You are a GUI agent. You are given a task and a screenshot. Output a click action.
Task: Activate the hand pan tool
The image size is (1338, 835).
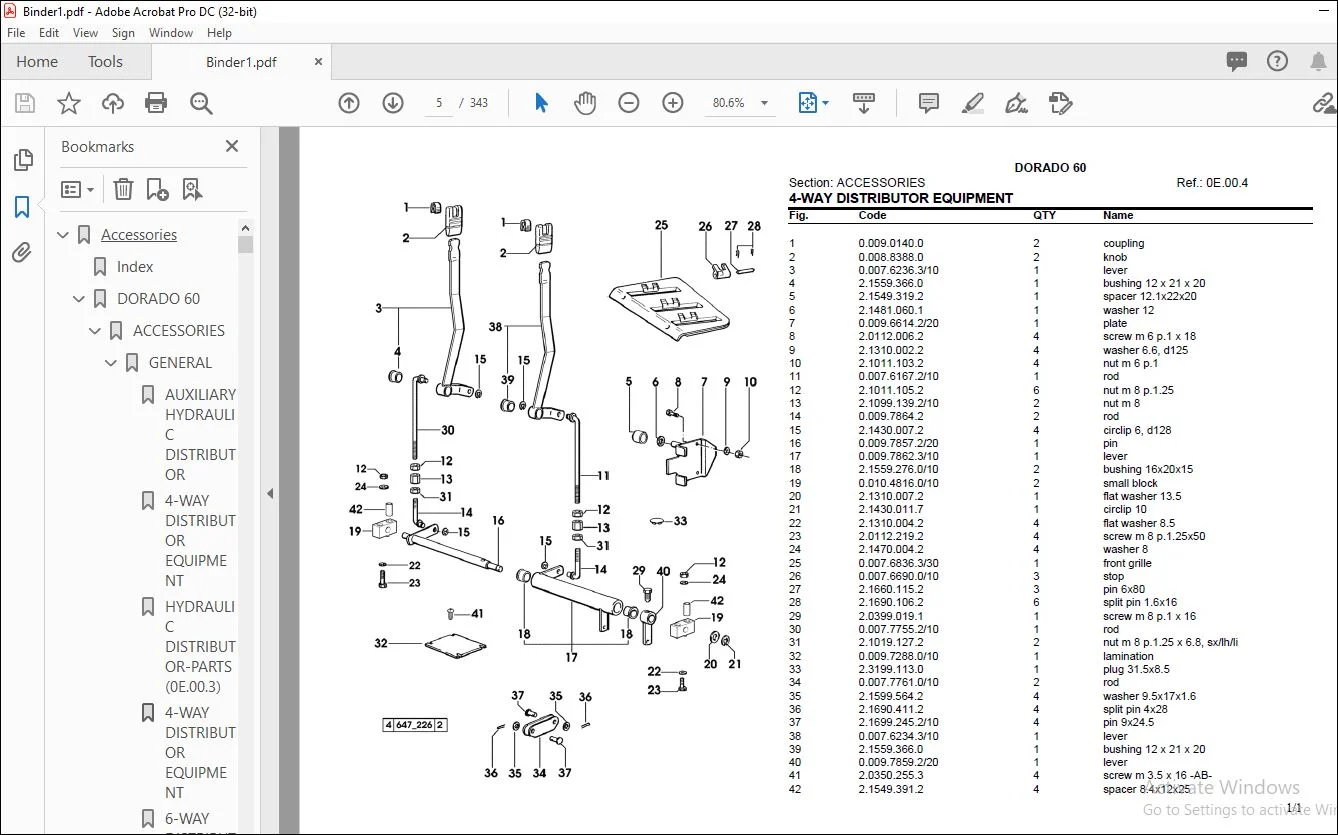585,103
